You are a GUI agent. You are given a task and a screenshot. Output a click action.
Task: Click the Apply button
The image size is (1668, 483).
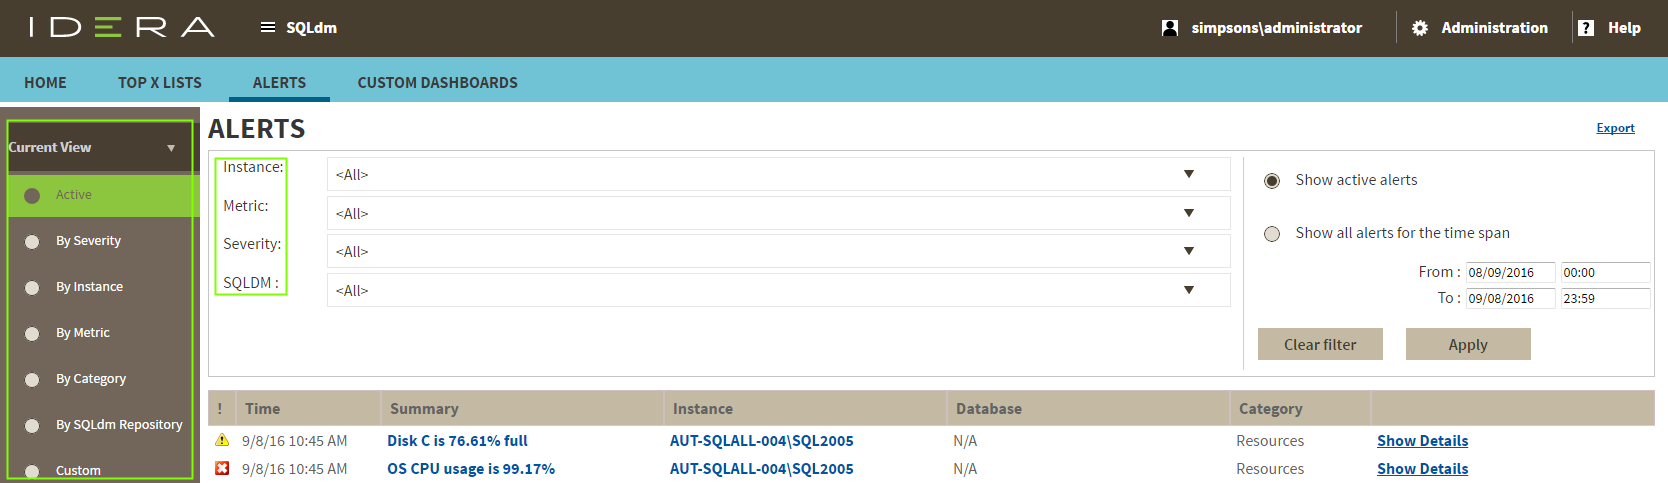click(1468, 344)
